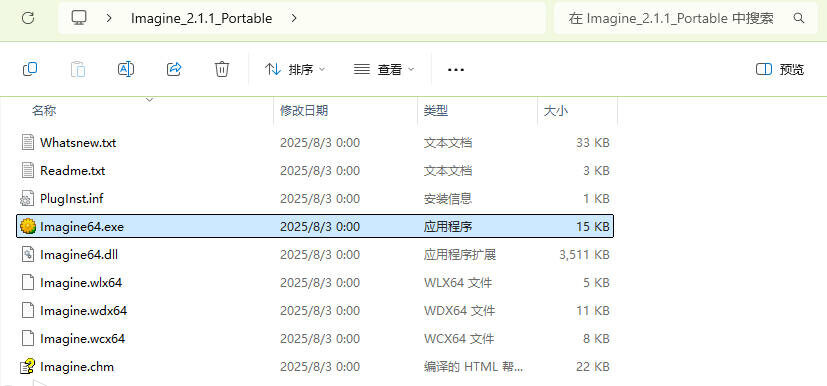The height and width of the screenshot is (386, 827).
Task: Click the 编译的 HTML 帮... type cell
Action: 474,366
